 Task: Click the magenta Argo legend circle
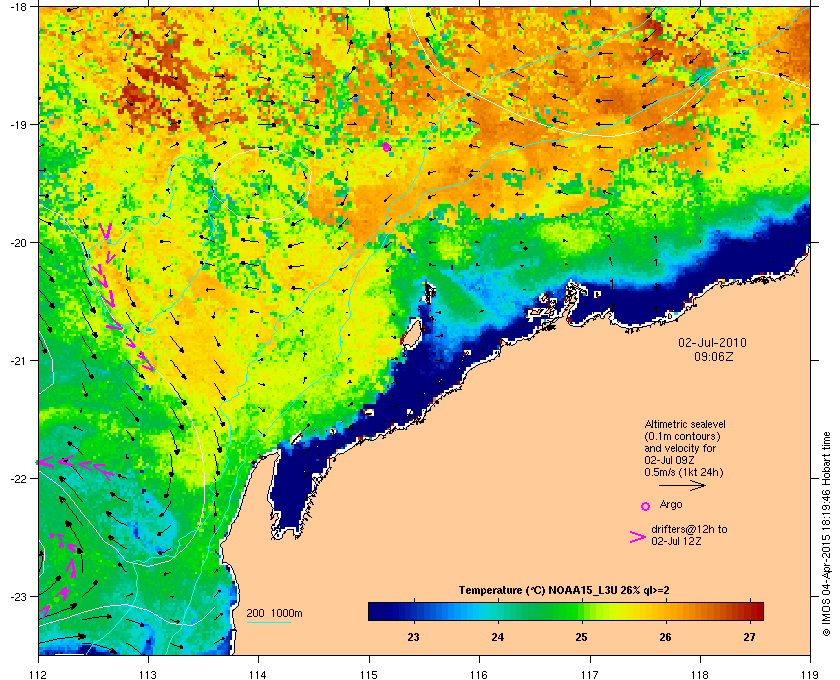click(x=646, y=506)
